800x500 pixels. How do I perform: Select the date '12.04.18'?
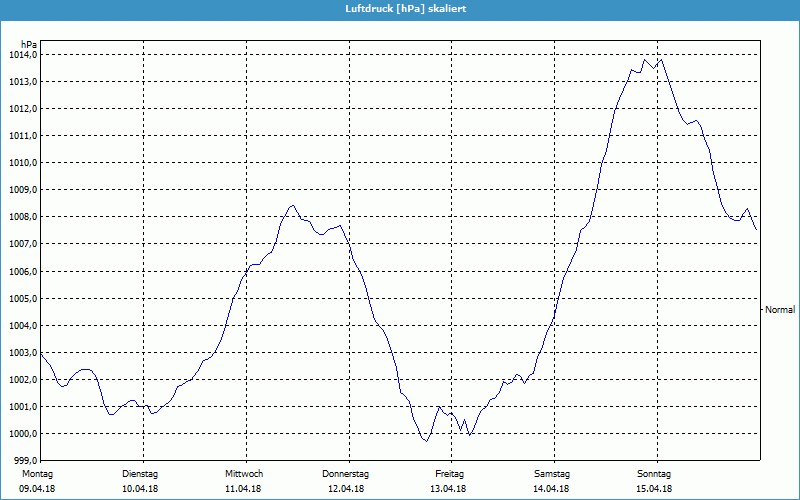[346, 489]
